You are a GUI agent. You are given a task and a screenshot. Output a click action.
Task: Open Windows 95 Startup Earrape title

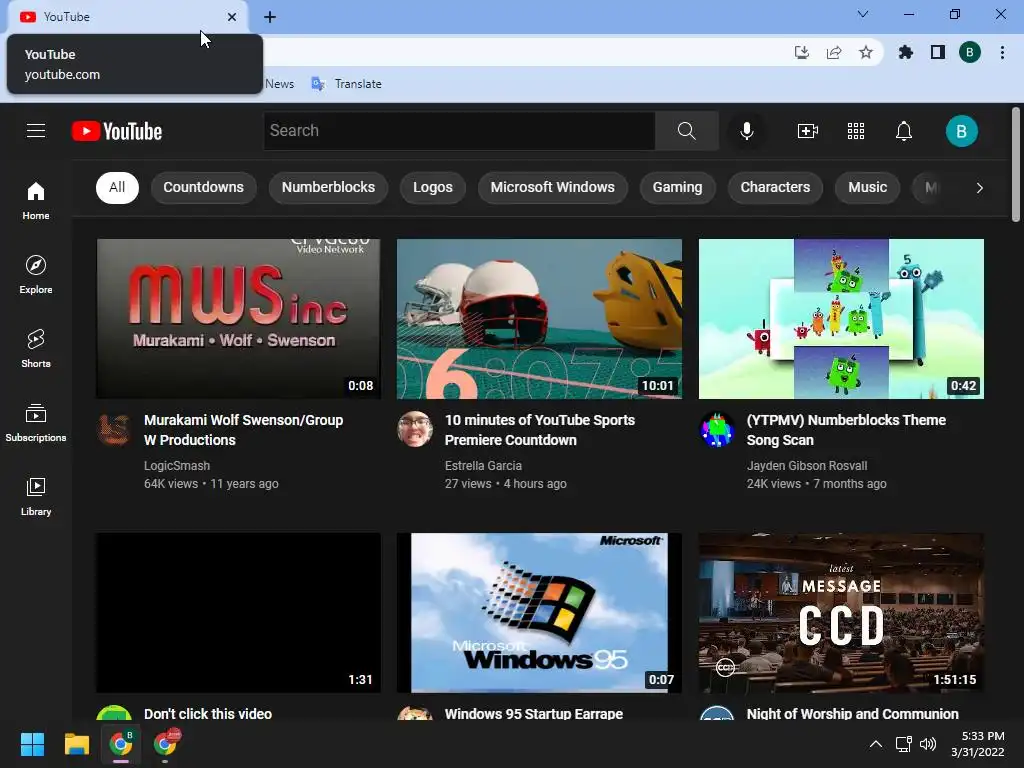click(x=534, y=713)
